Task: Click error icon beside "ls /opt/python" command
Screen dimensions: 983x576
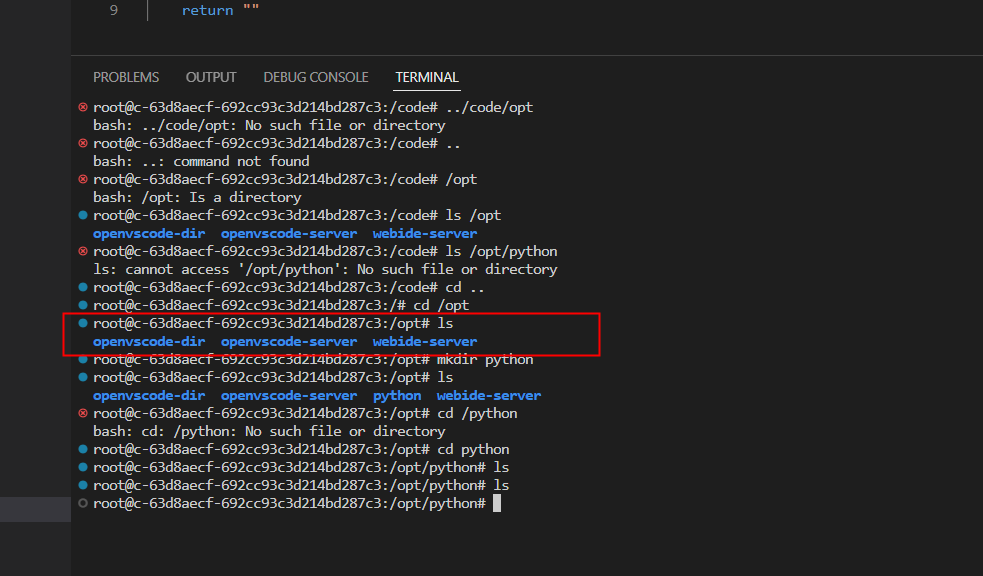Action: point(83,251)
